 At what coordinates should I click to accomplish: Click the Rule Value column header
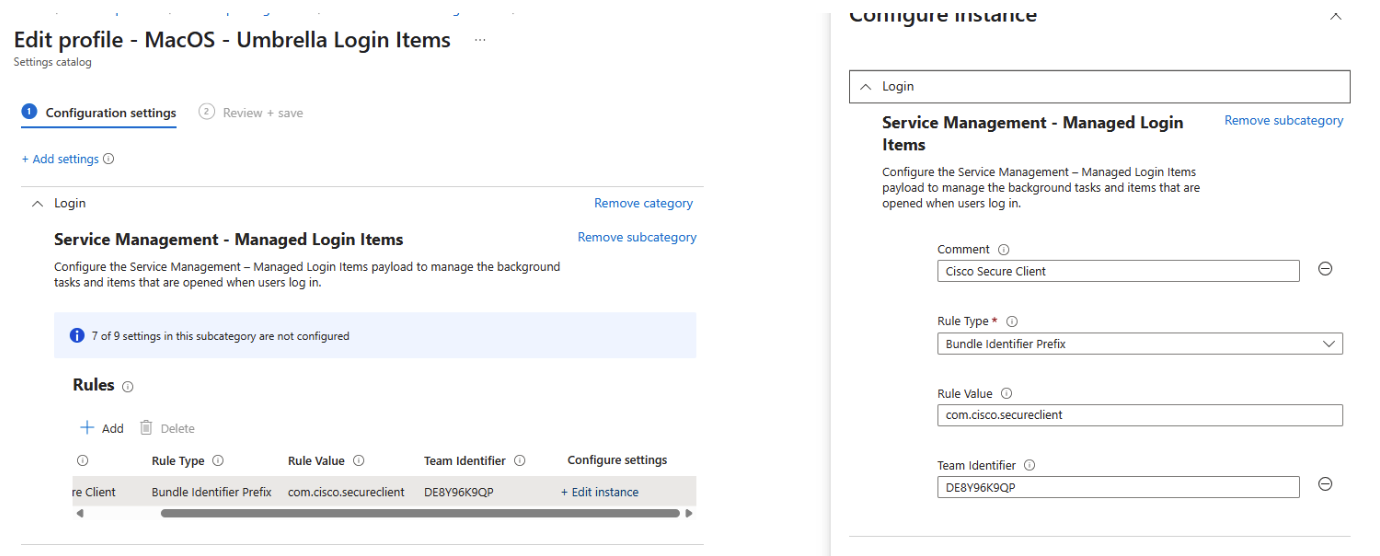coord(316,461)
